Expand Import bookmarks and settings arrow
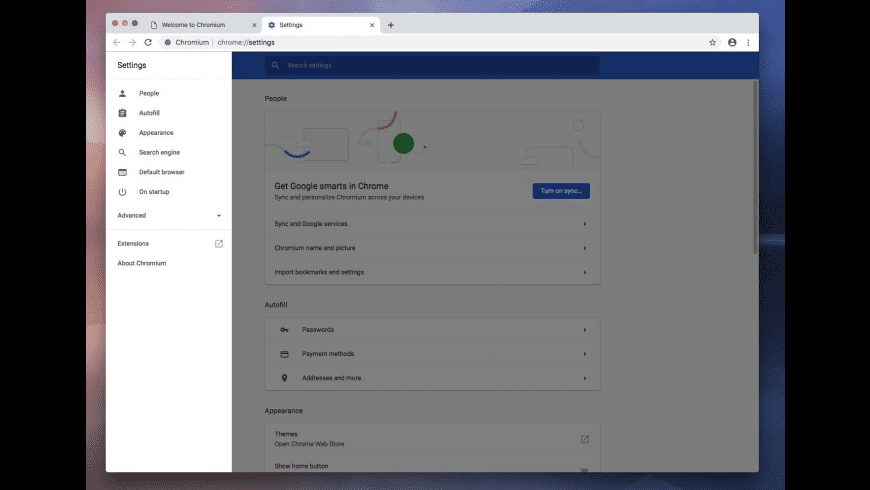Image resolution: width=870 pixels, height=490 pixels. click(585, 272)
